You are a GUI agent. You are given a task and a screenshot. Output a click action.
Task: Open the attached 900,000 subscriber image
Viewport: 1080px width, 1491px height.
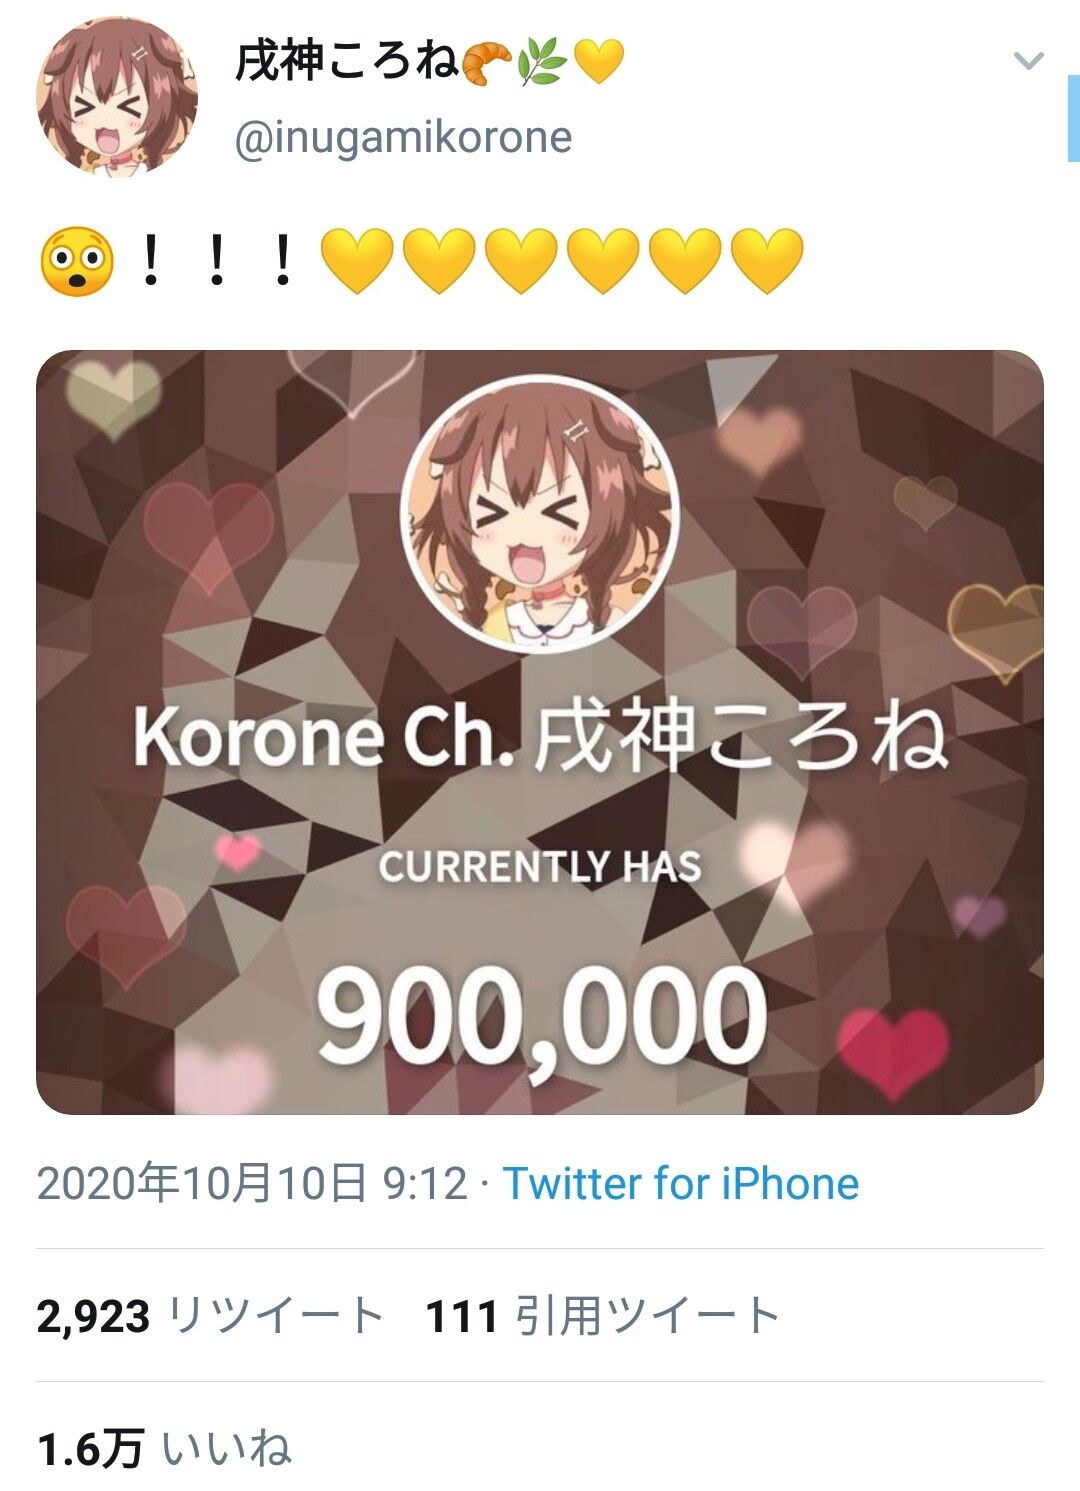(x=540, y=732)
